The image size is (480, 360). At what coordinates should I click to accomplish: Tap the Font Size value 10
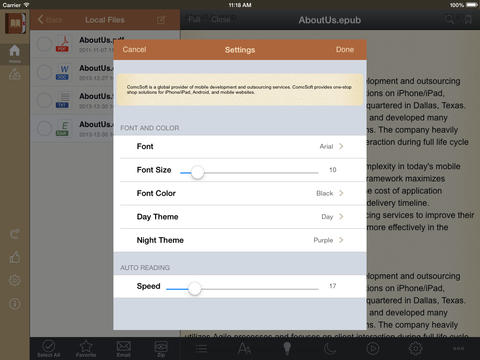point(333,170)
